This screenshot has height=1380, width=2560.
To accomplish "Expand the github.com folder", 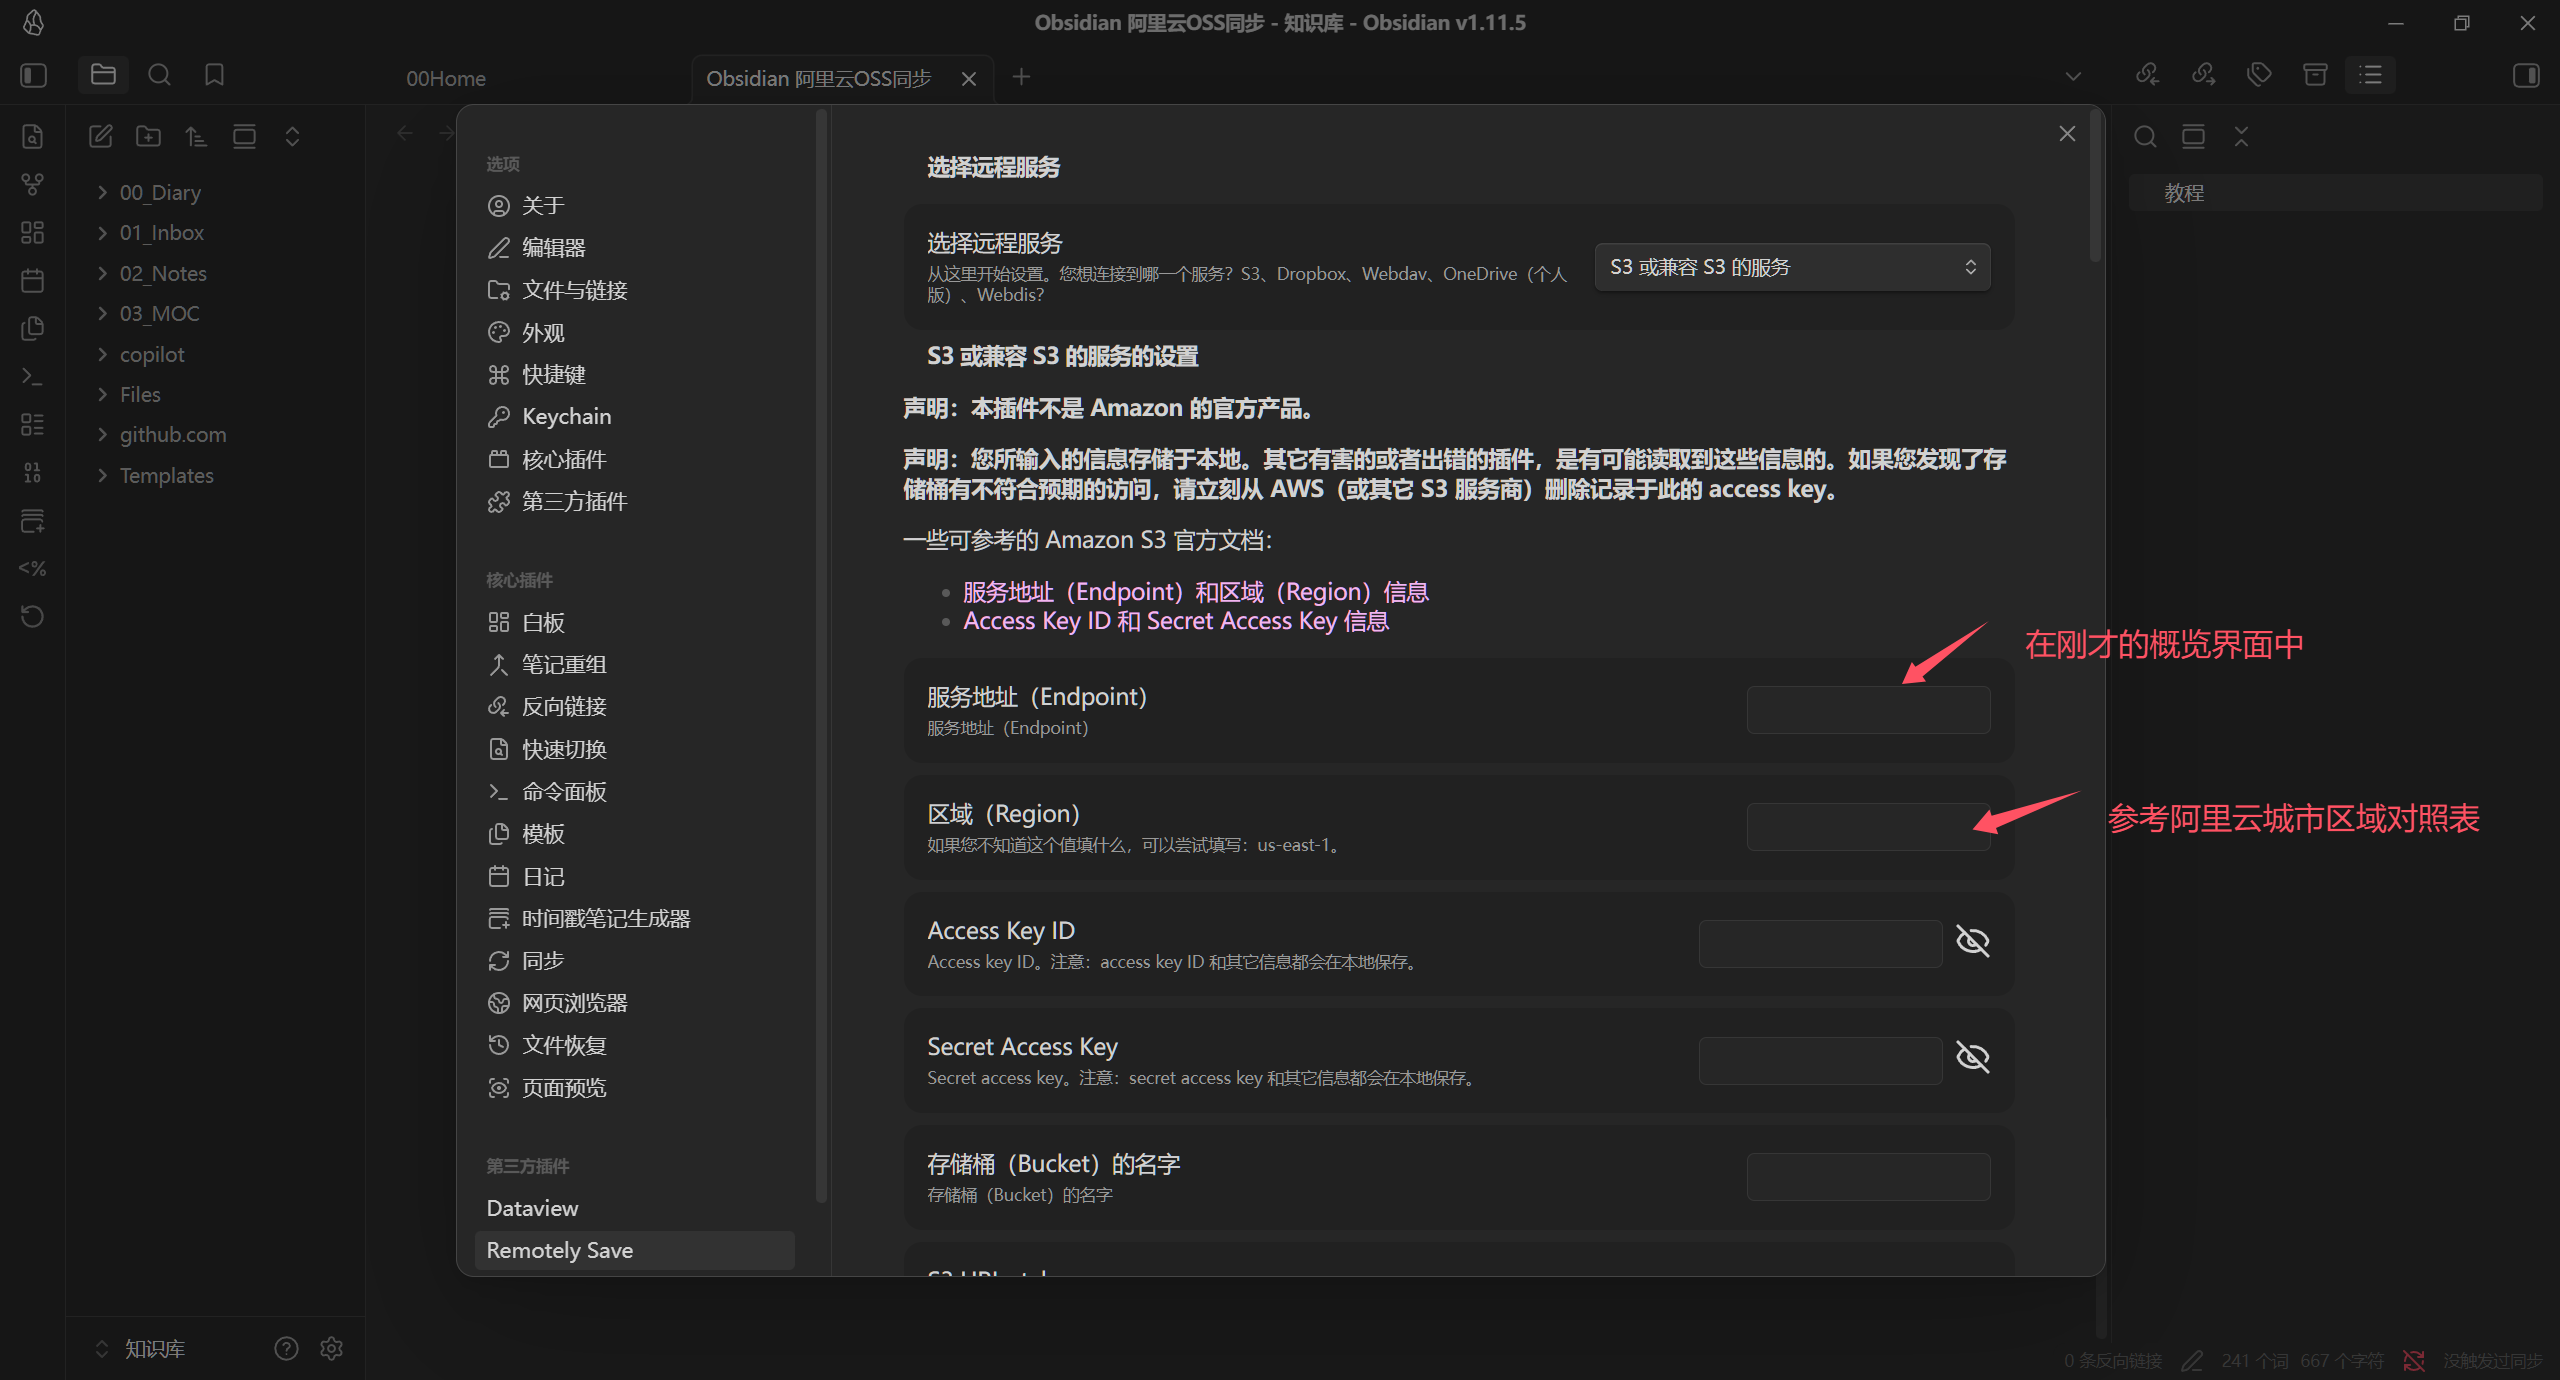I will pos(102,434).
